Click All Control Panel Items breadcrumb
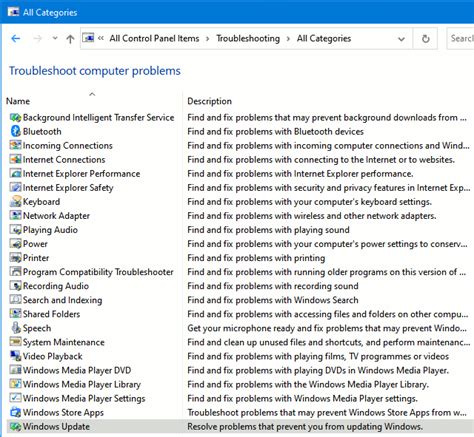 (154, 38)
